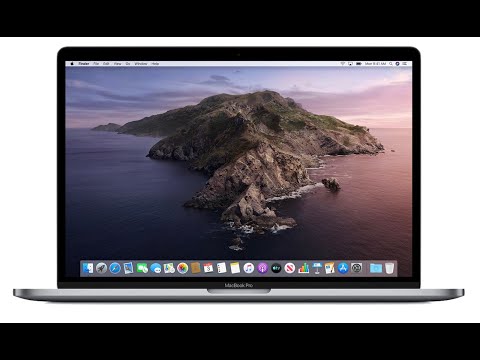Open the Mail stamp icon in Dock
This screenshot has width=480, height=360.
coord(128,268)
